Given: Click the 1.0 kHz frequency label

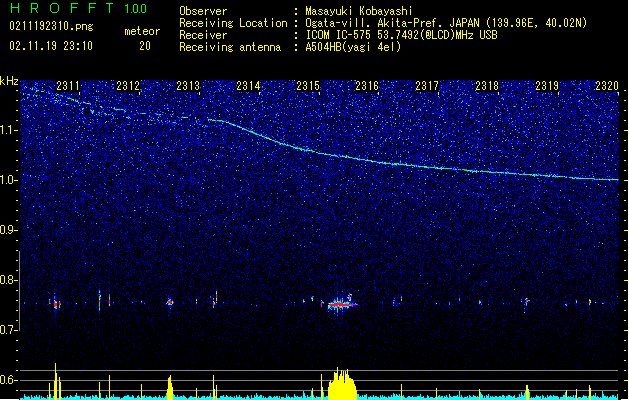Looking at the screenshot, I should click(9, 180).
